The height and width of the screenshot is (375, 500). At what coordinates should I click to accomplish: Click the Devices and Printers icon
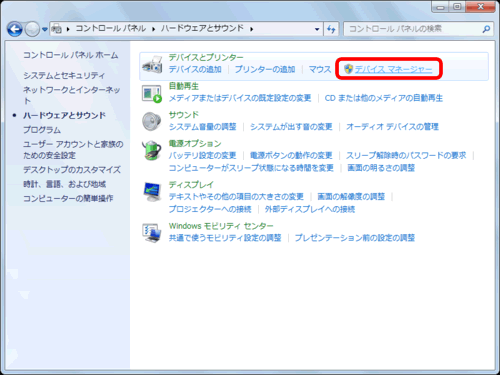tap(152, 65)
